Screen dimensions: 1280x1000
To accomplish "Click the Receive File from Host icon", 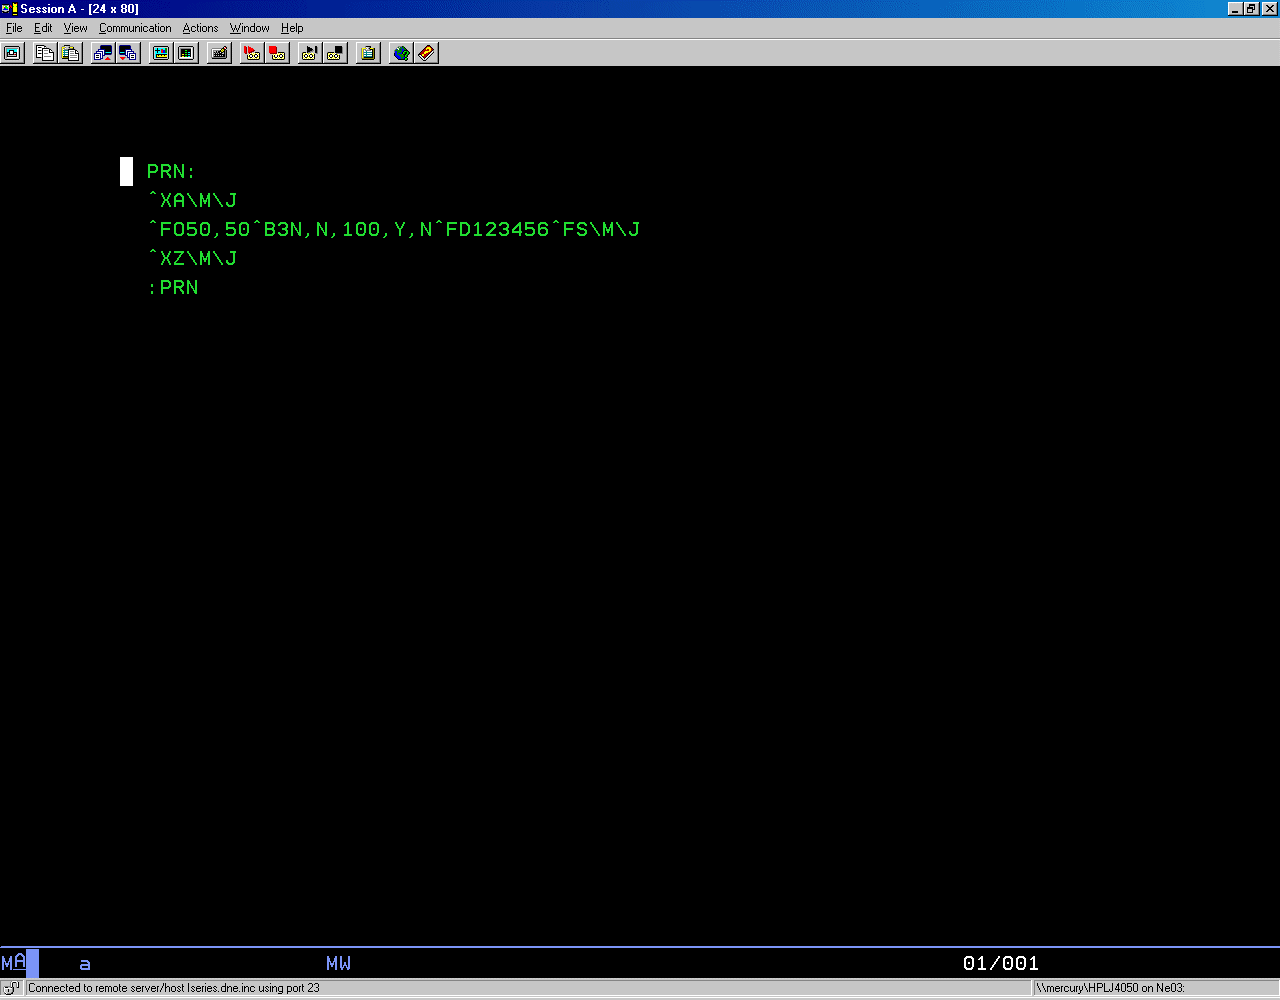I will (128, 53).
